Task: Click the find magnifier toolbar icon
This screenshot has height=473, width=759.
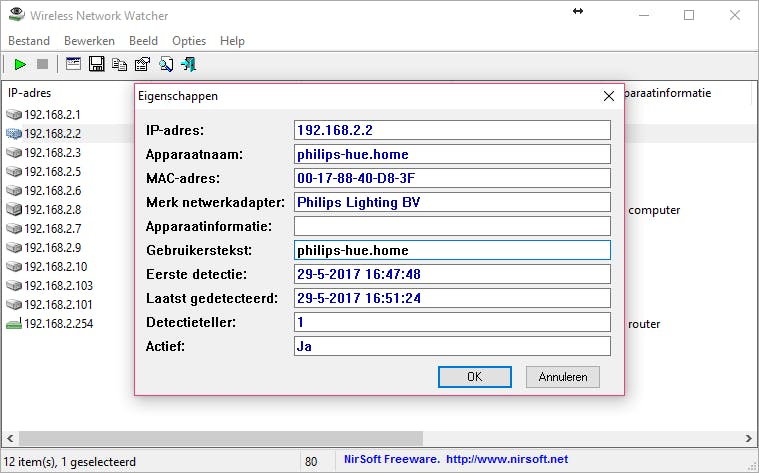Action: (x=166, y=64)
